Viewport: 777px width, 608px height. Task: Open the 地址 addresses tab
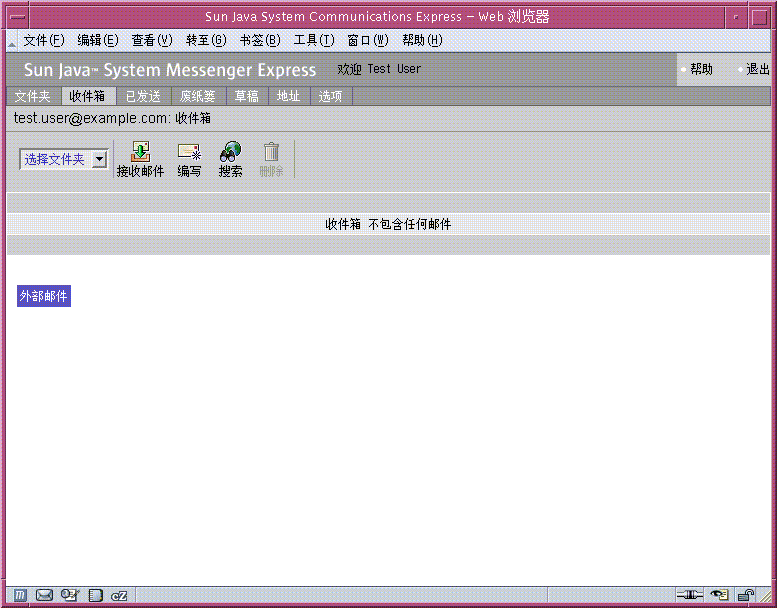click(x=289, y=96)
